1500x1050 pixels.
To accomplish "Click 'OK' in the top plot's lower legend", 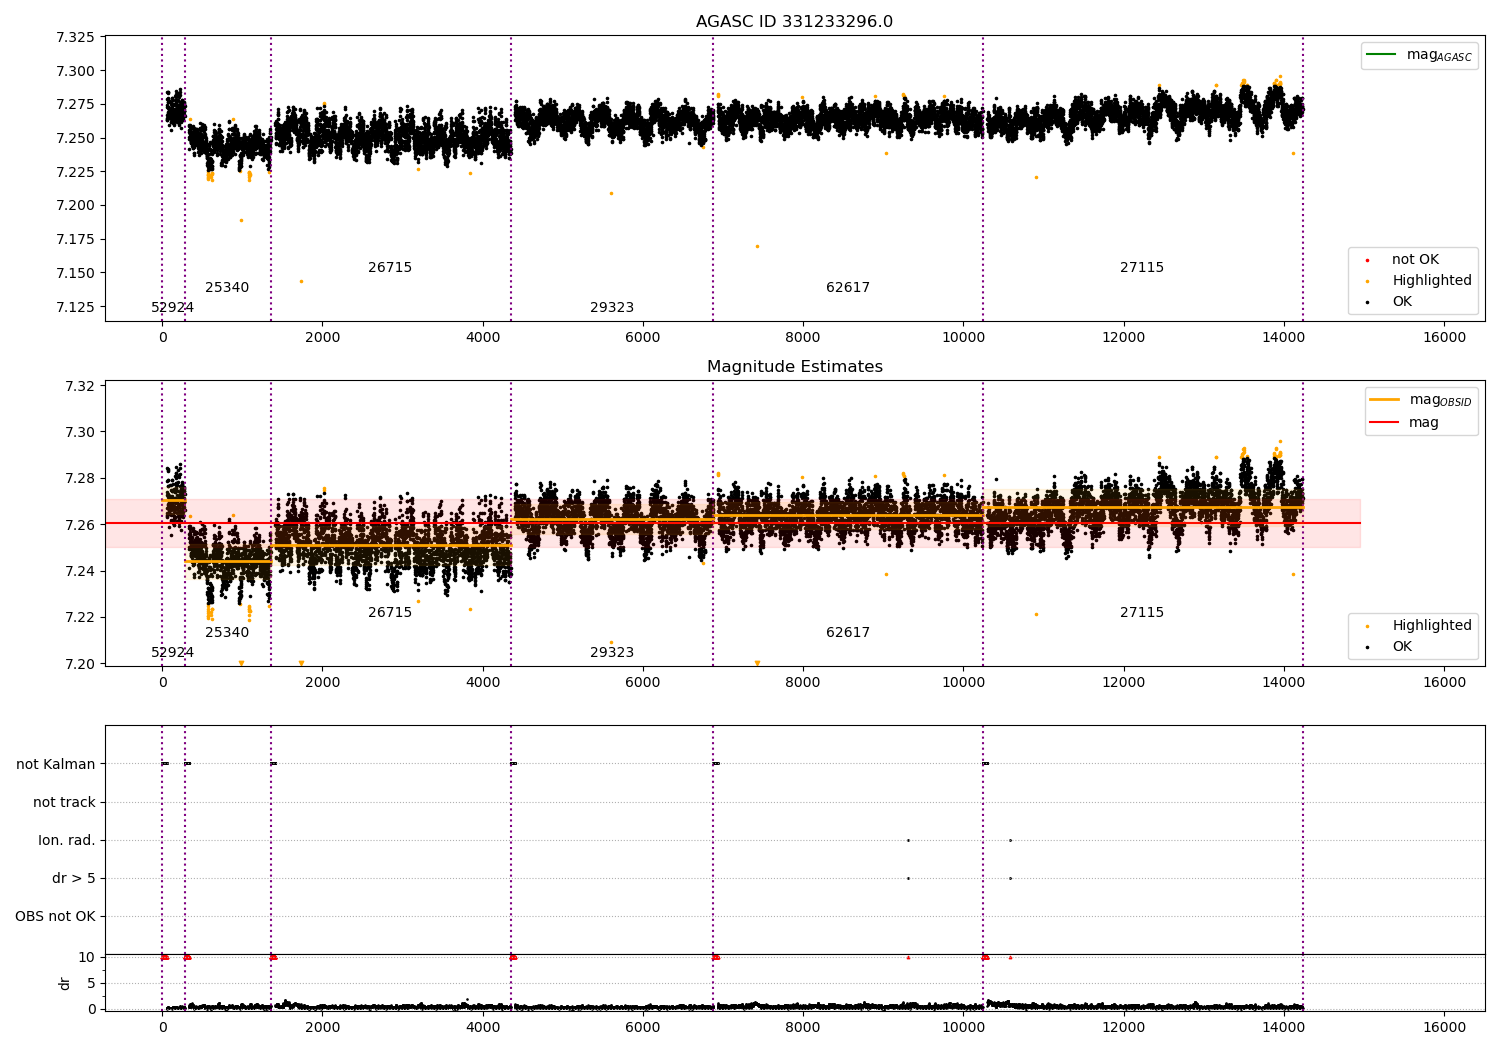I will [1391, 302].
